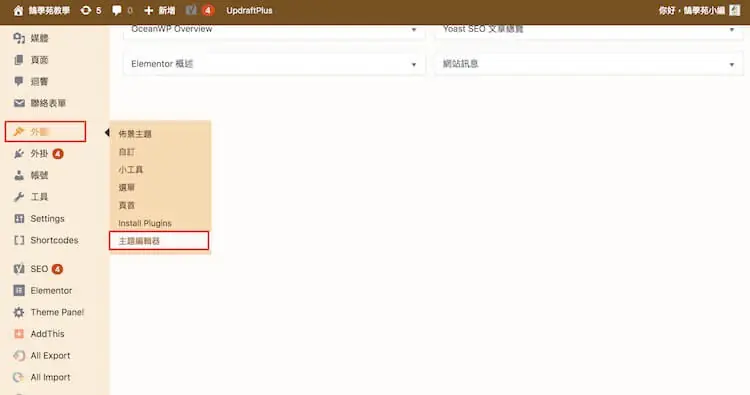Toggle the Elementor 概述 panel arrow

[414, 64]
